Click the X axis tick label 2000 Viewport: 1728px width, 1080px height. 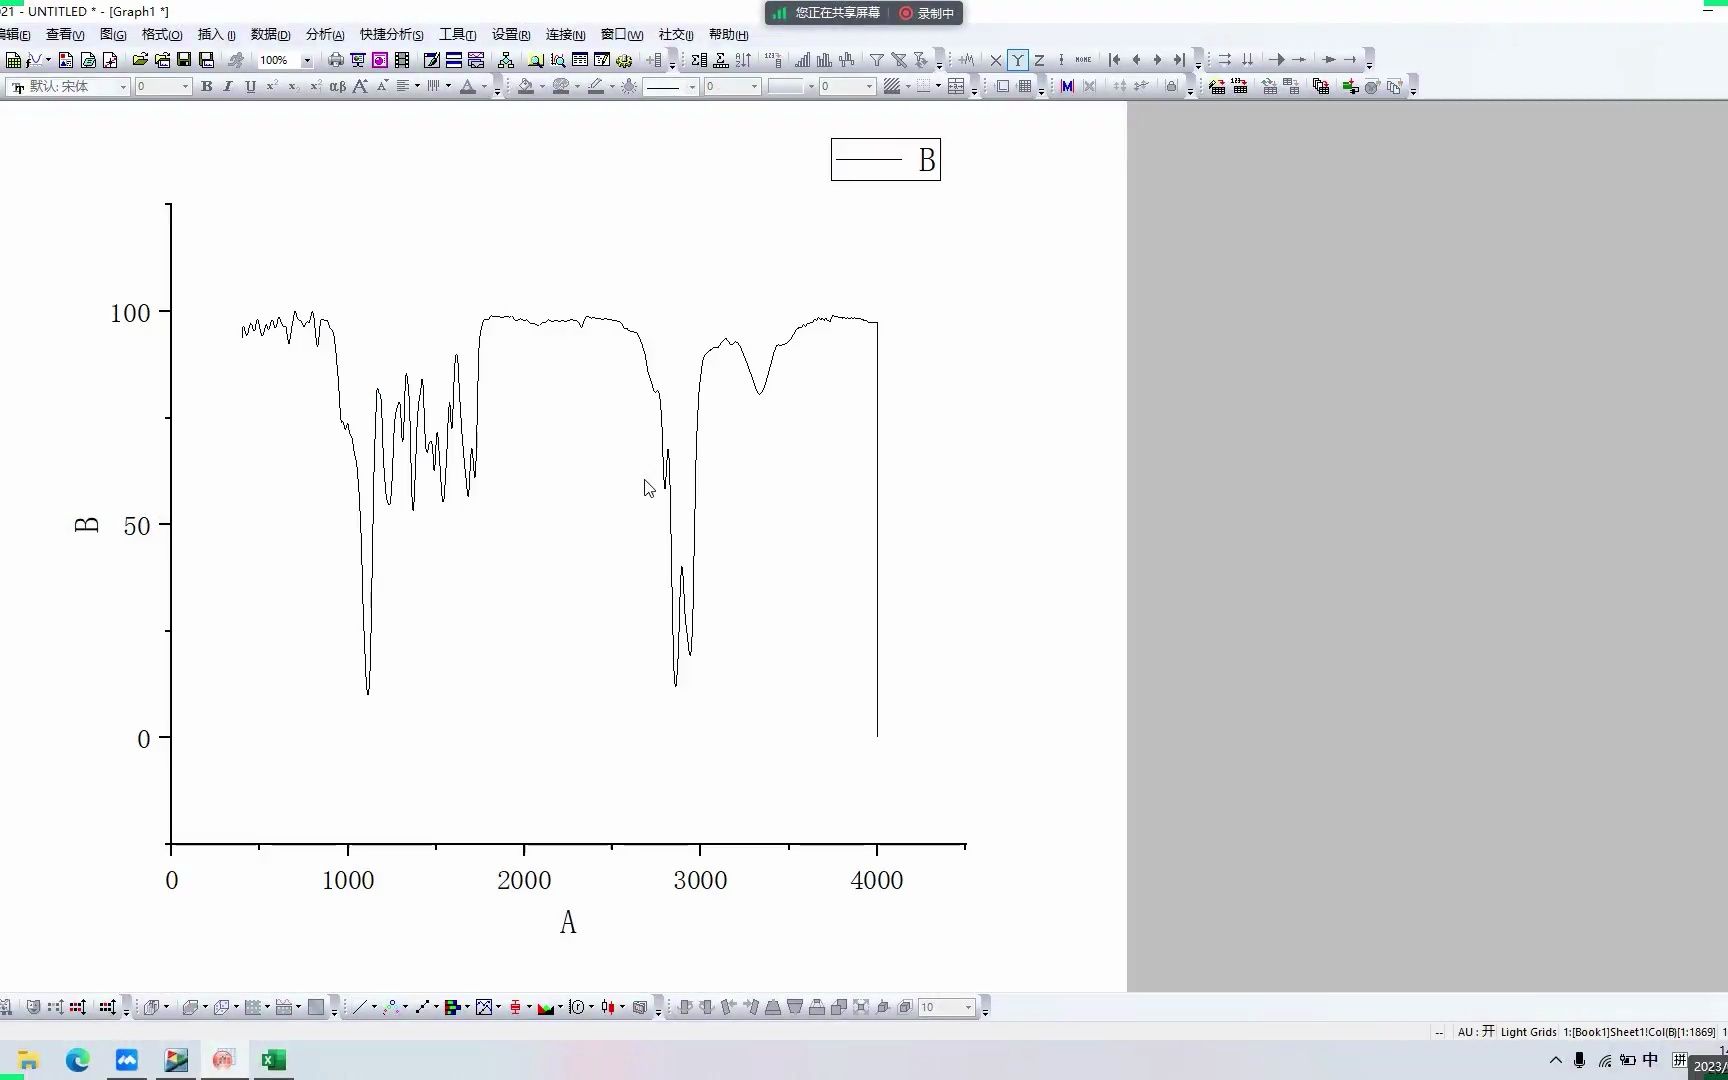(524, 880)
